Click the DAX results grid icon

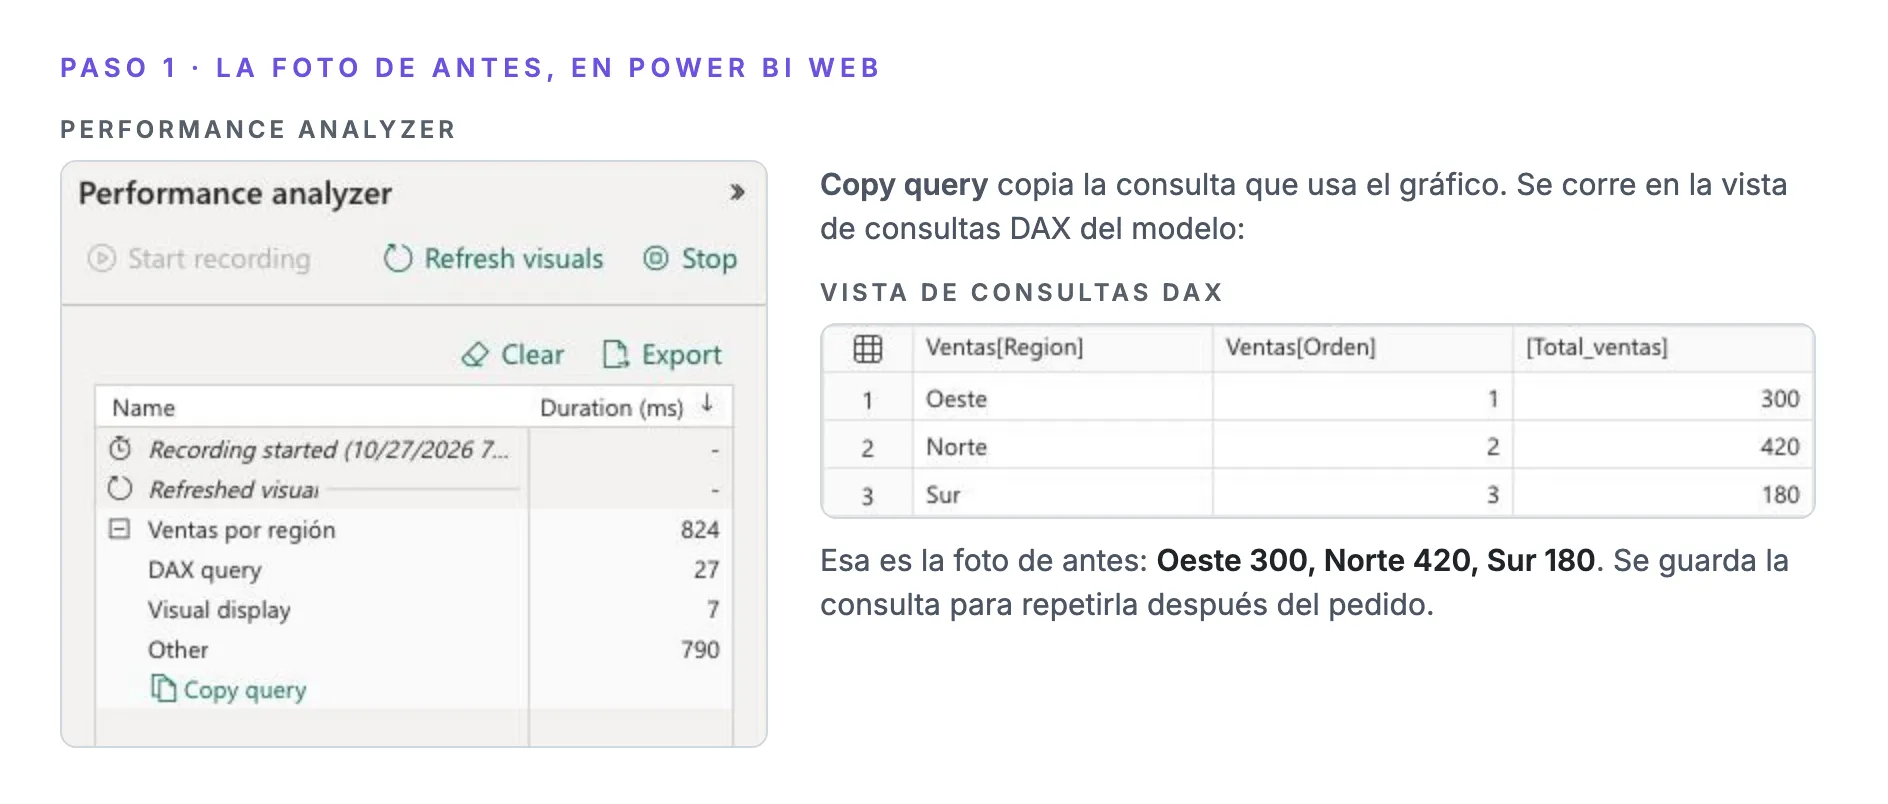pyautogui.click(x=868, y=348)
